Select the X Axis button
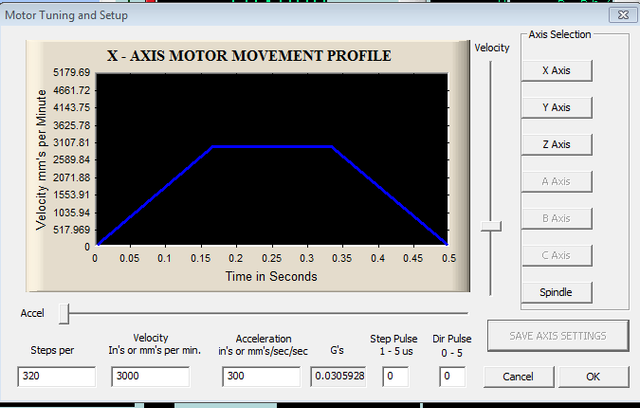This screenshot has height=408, width=640. click(x=556, y=71)
